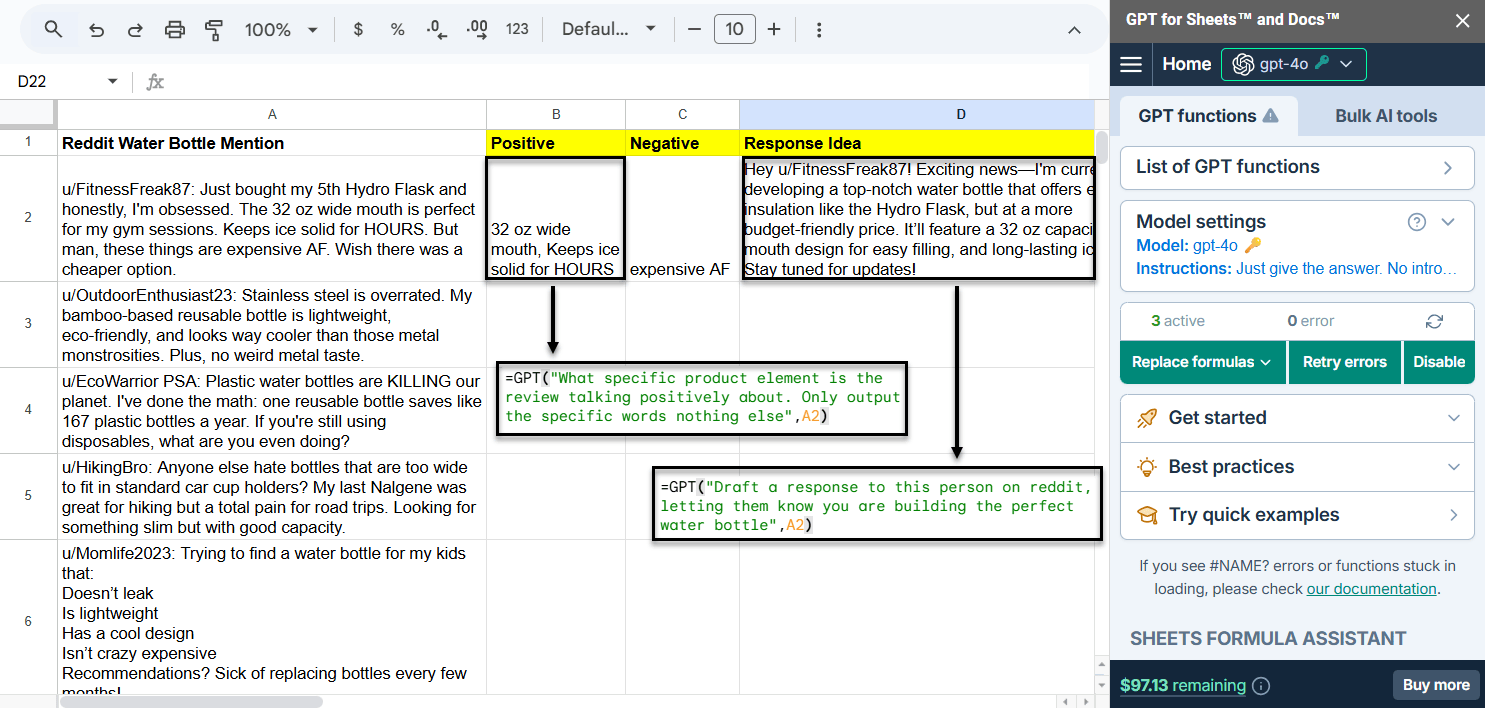Decrease decimal places
This screenshot has height=708, width=1485.
(x=437, y=30)
